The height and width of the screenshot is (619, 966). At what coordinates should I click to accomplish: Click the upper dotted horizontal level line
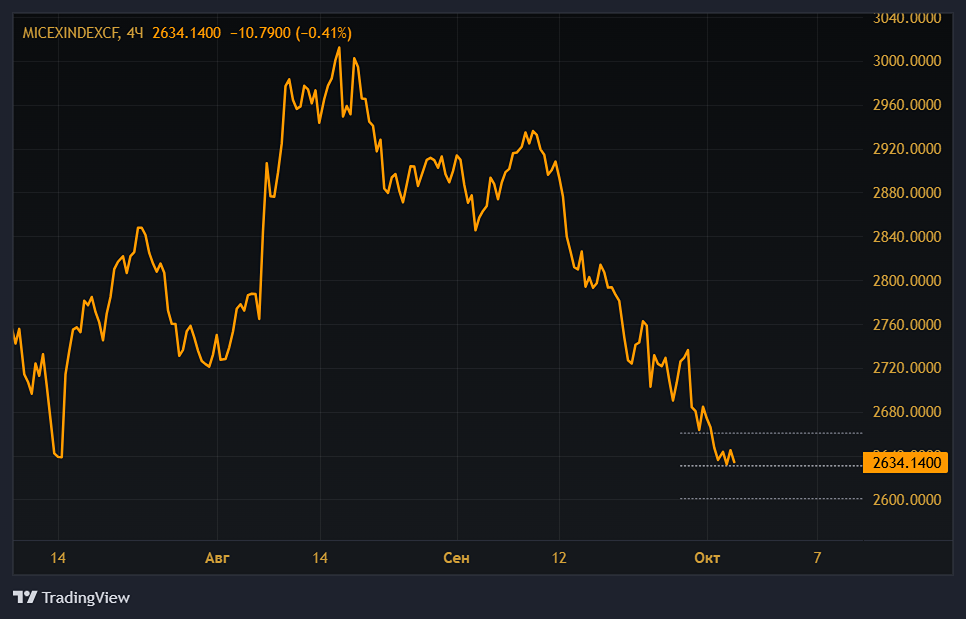770,433
